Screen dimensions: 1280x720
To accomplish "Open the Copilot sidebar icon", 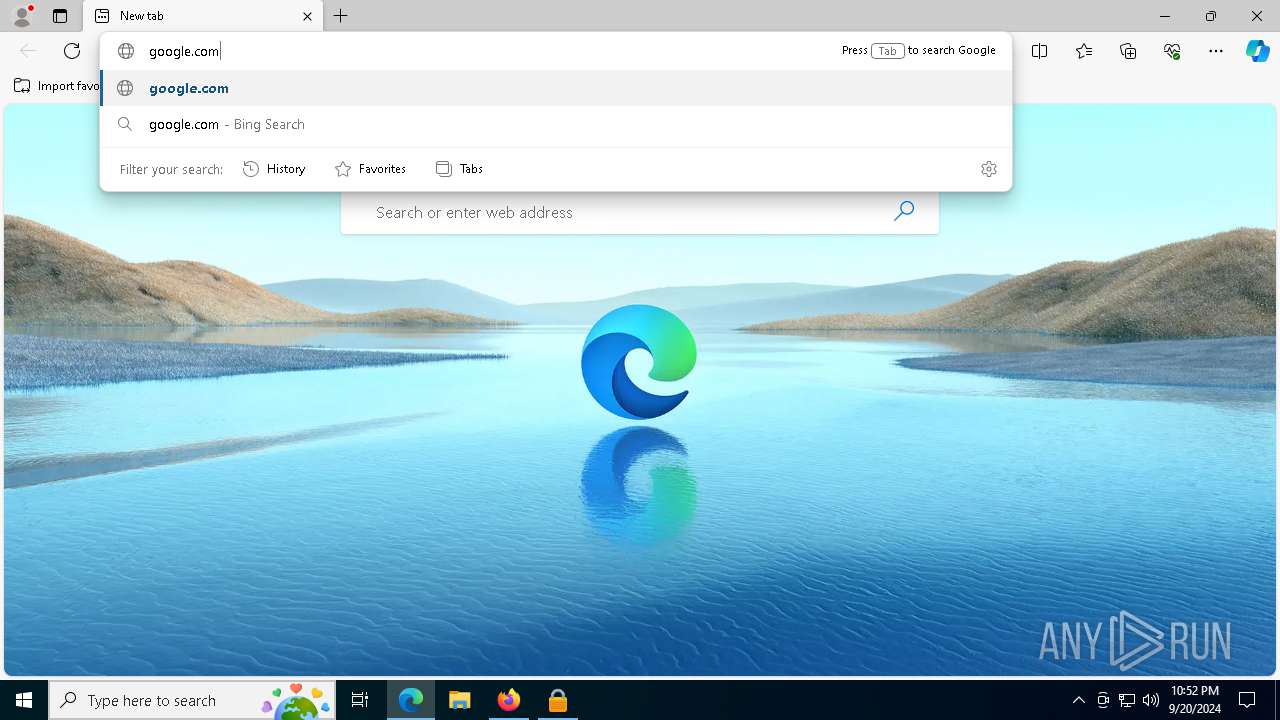I will 1257,51.
